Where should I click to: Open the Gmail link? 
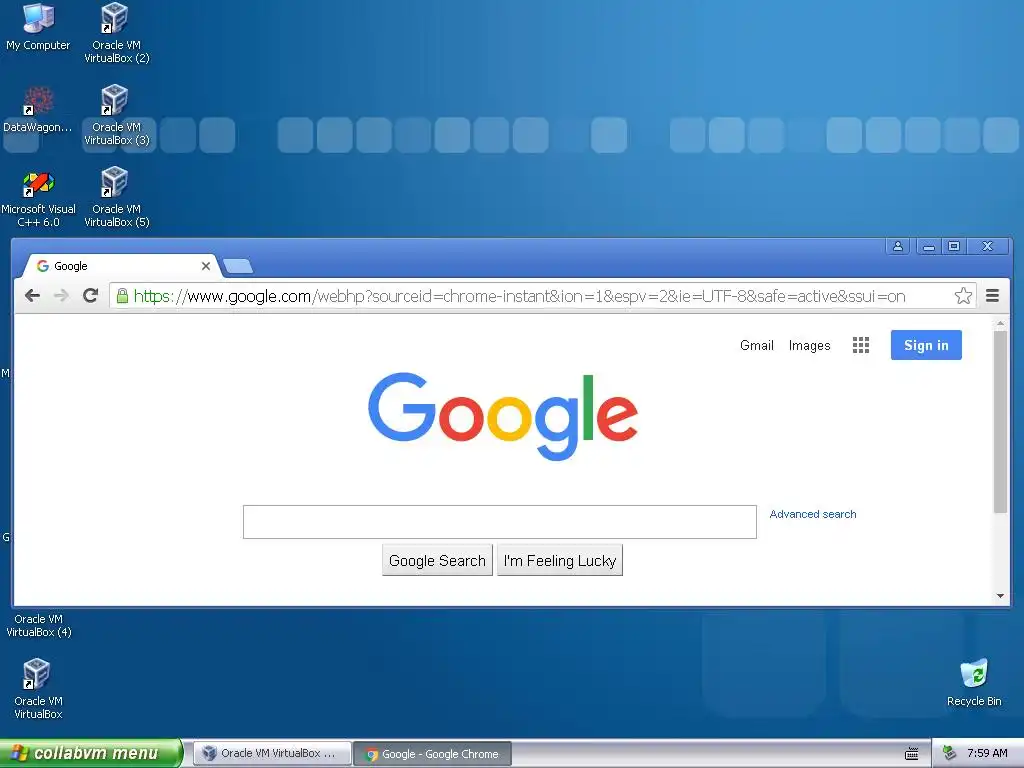(756, 345)
